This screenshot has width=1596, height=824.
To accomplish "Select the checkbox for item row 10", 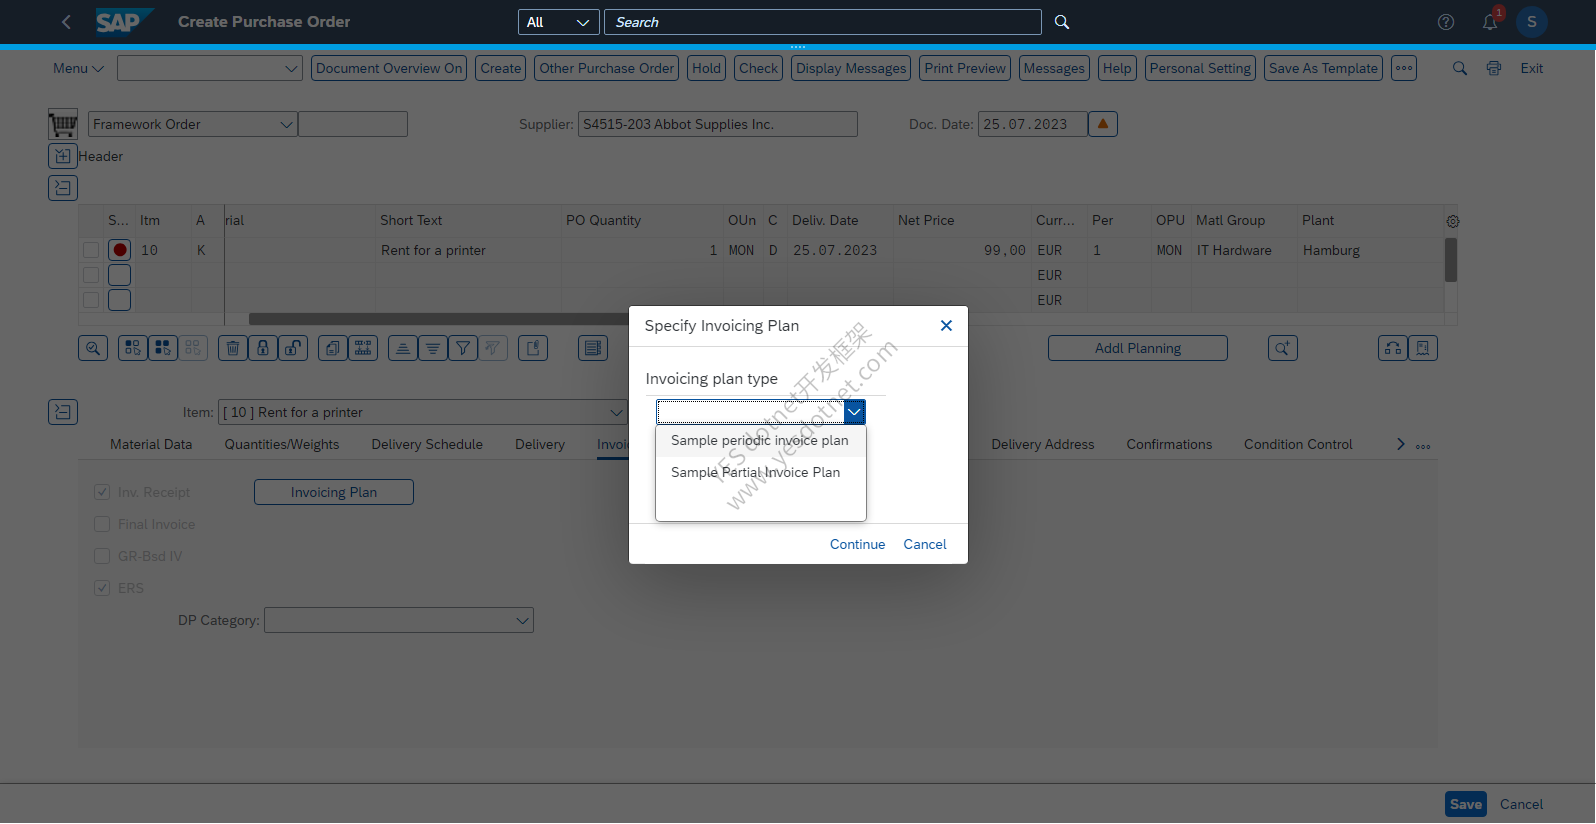I will 91,250.
